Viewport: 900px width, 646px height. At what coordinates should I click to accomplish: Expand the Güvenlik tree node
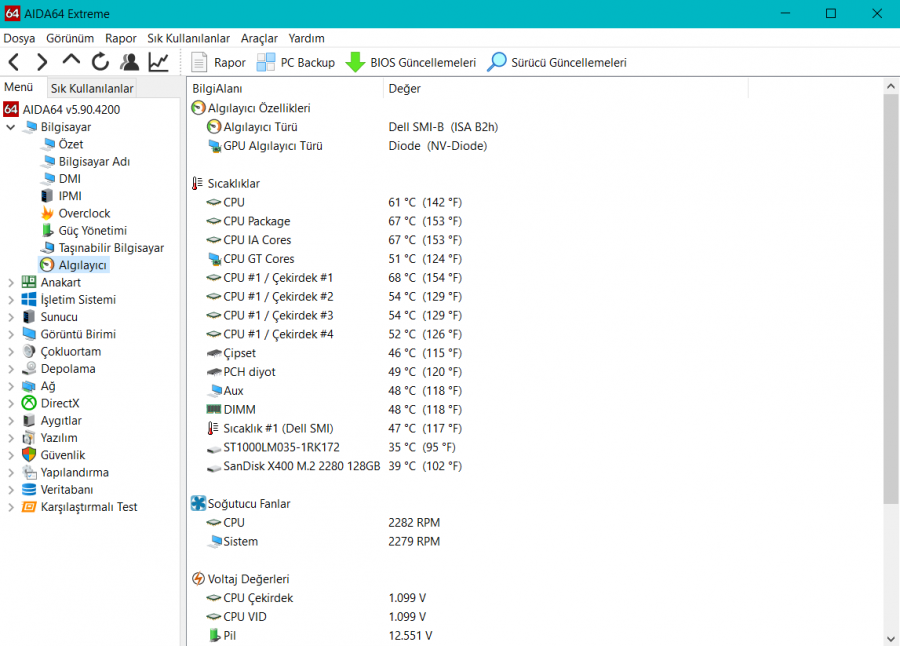pos(11,455)
